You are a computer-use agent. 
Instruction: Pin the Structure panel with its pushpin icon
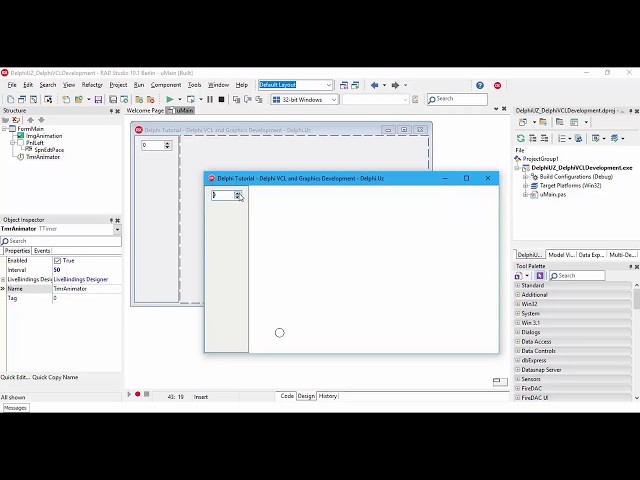click(x=111, y=111)
